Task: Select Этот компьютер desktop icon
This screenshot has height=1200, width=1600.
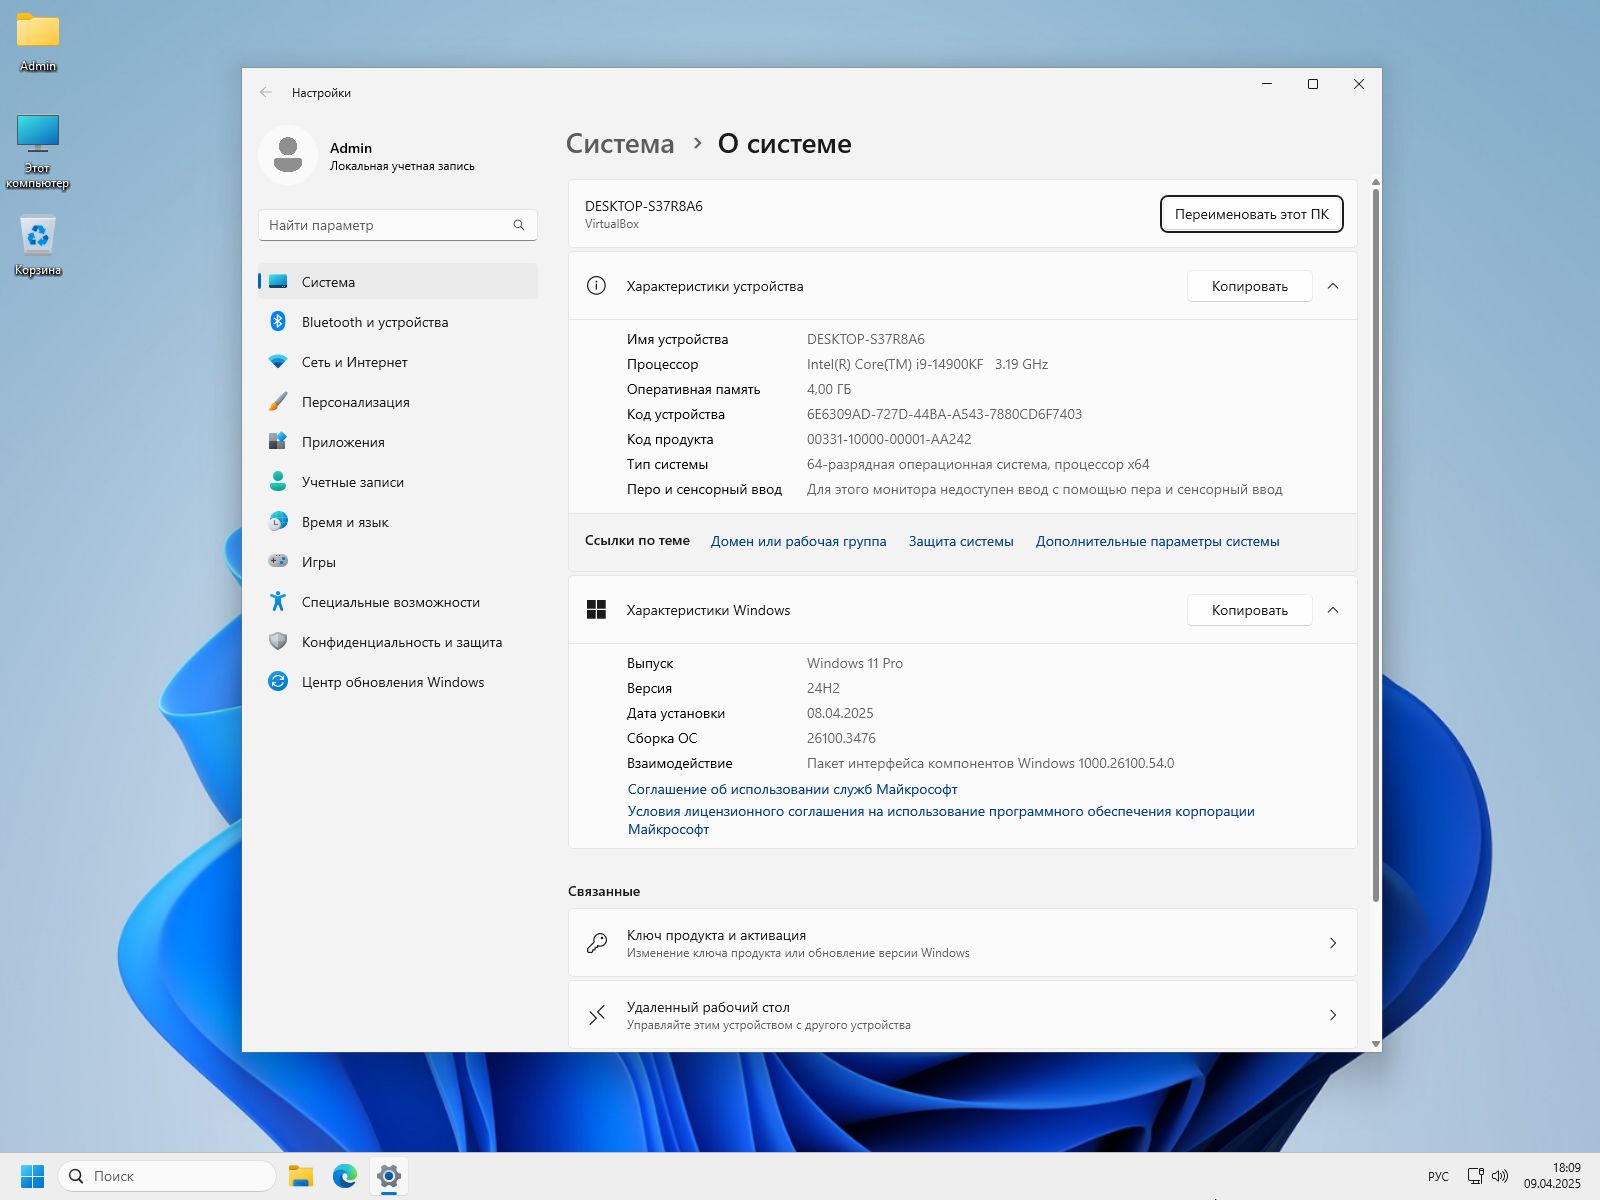Action: 38,152
